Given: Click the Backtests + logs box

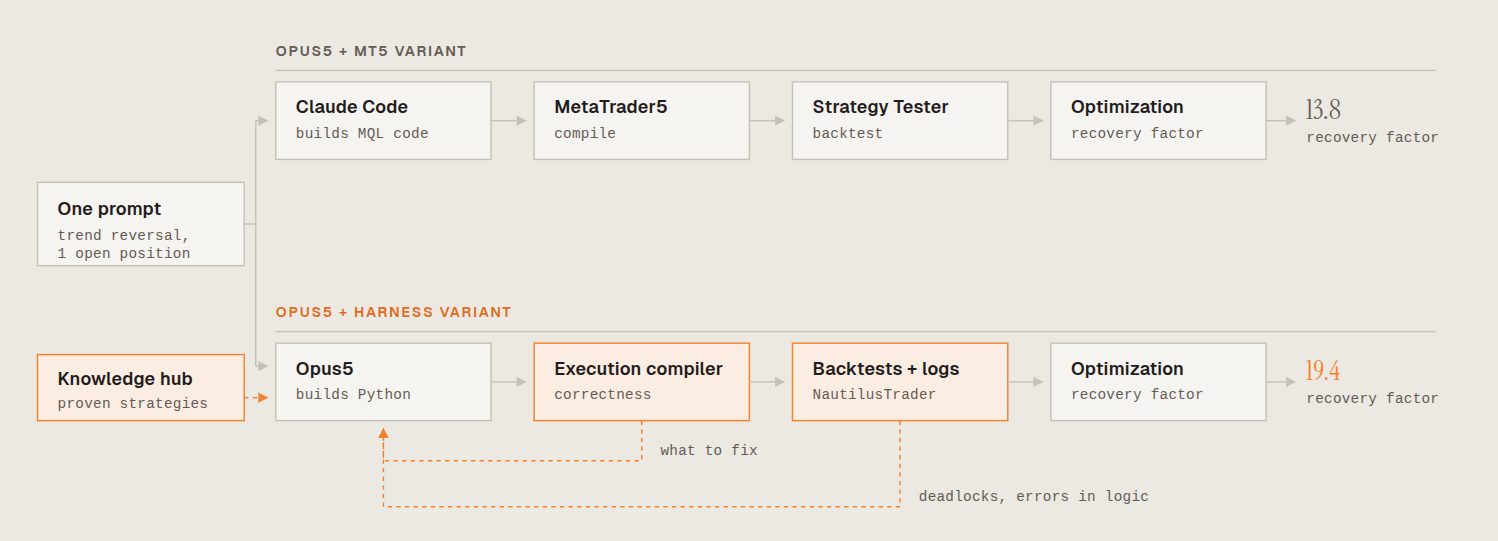Looking at the screenshot, I should (900, 382).
